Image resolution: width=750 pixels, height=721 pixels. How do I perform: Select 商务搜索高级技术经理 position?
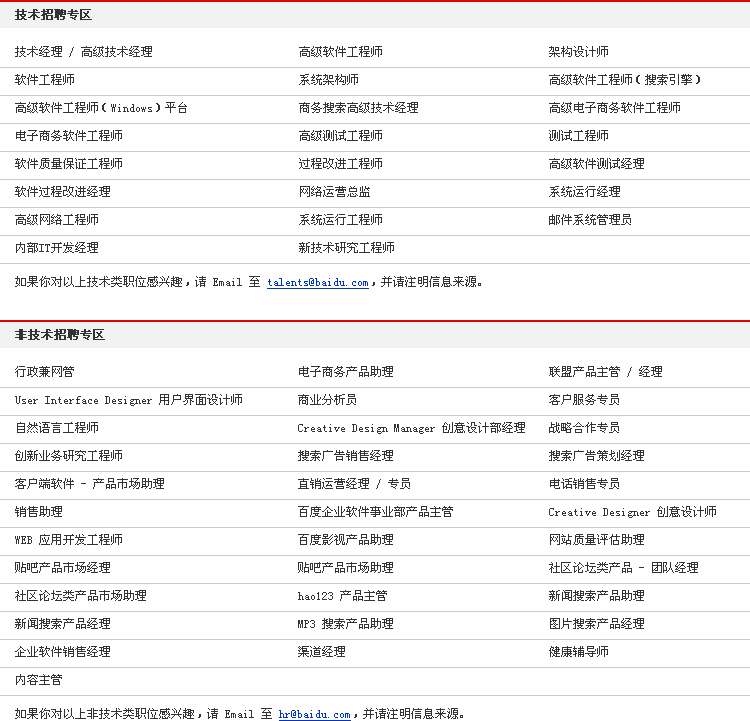(x=359, y=108)
